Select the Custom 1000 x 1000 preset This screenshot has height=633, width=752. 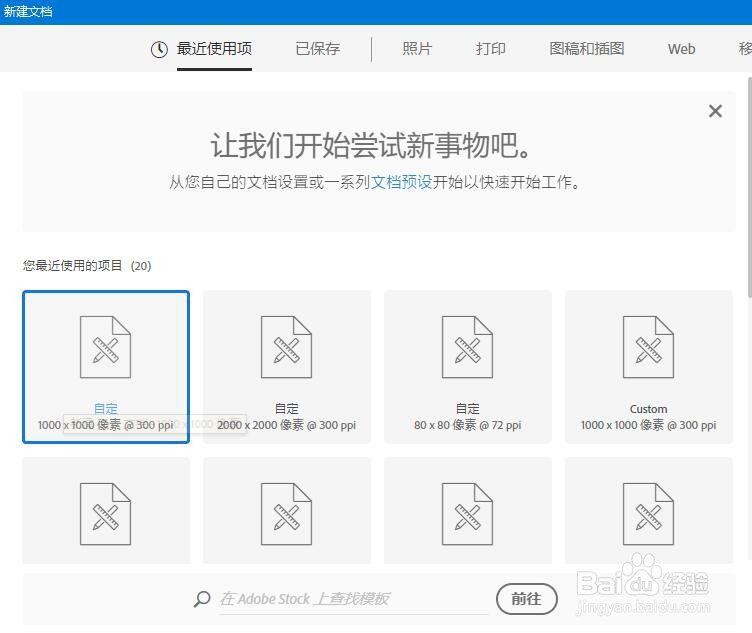point(648,367)
